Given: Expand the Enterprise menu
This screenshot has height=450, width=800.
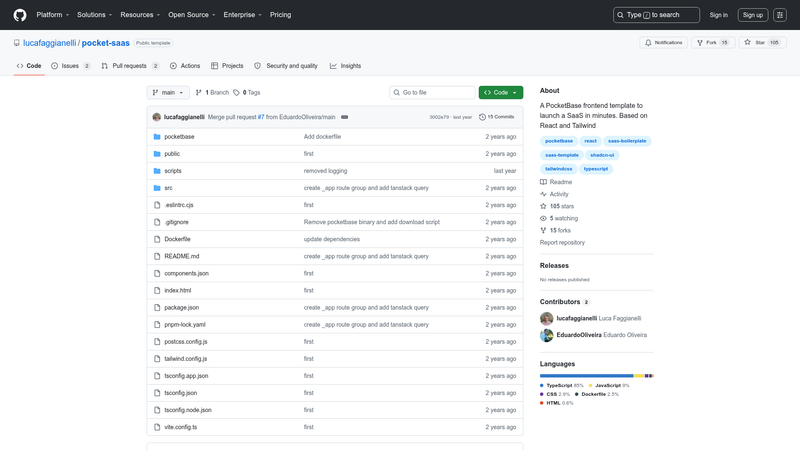Looking at the screenshot, I should point(242,15).
